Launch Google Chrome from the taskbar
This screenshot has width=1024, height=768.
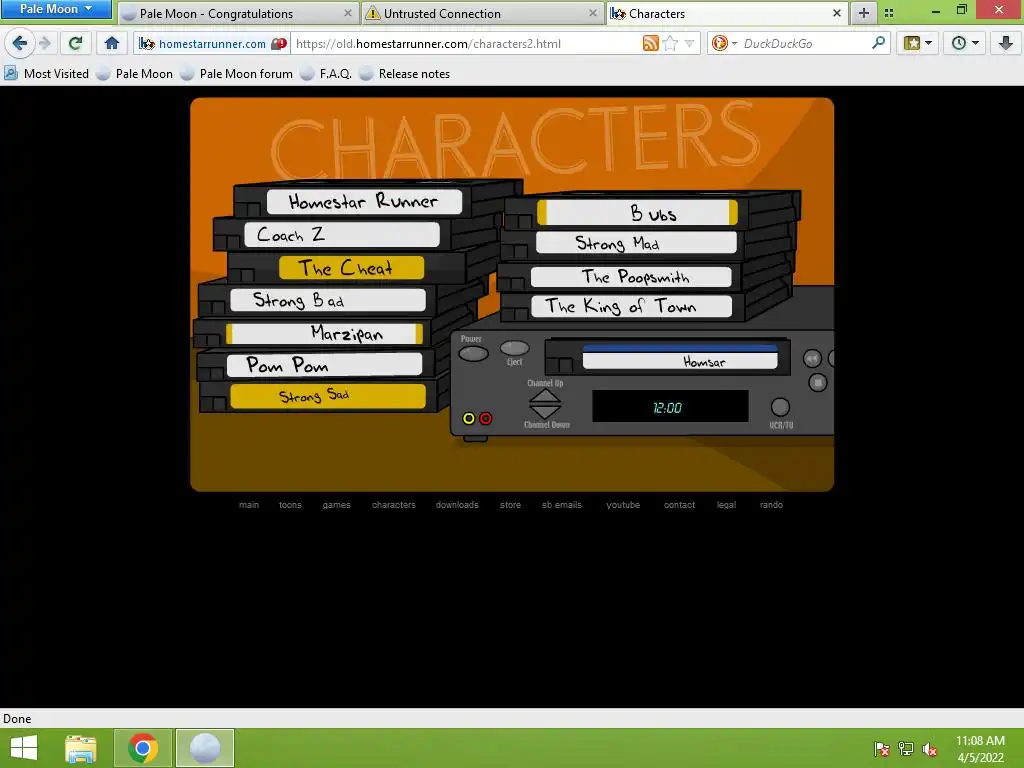143,748
